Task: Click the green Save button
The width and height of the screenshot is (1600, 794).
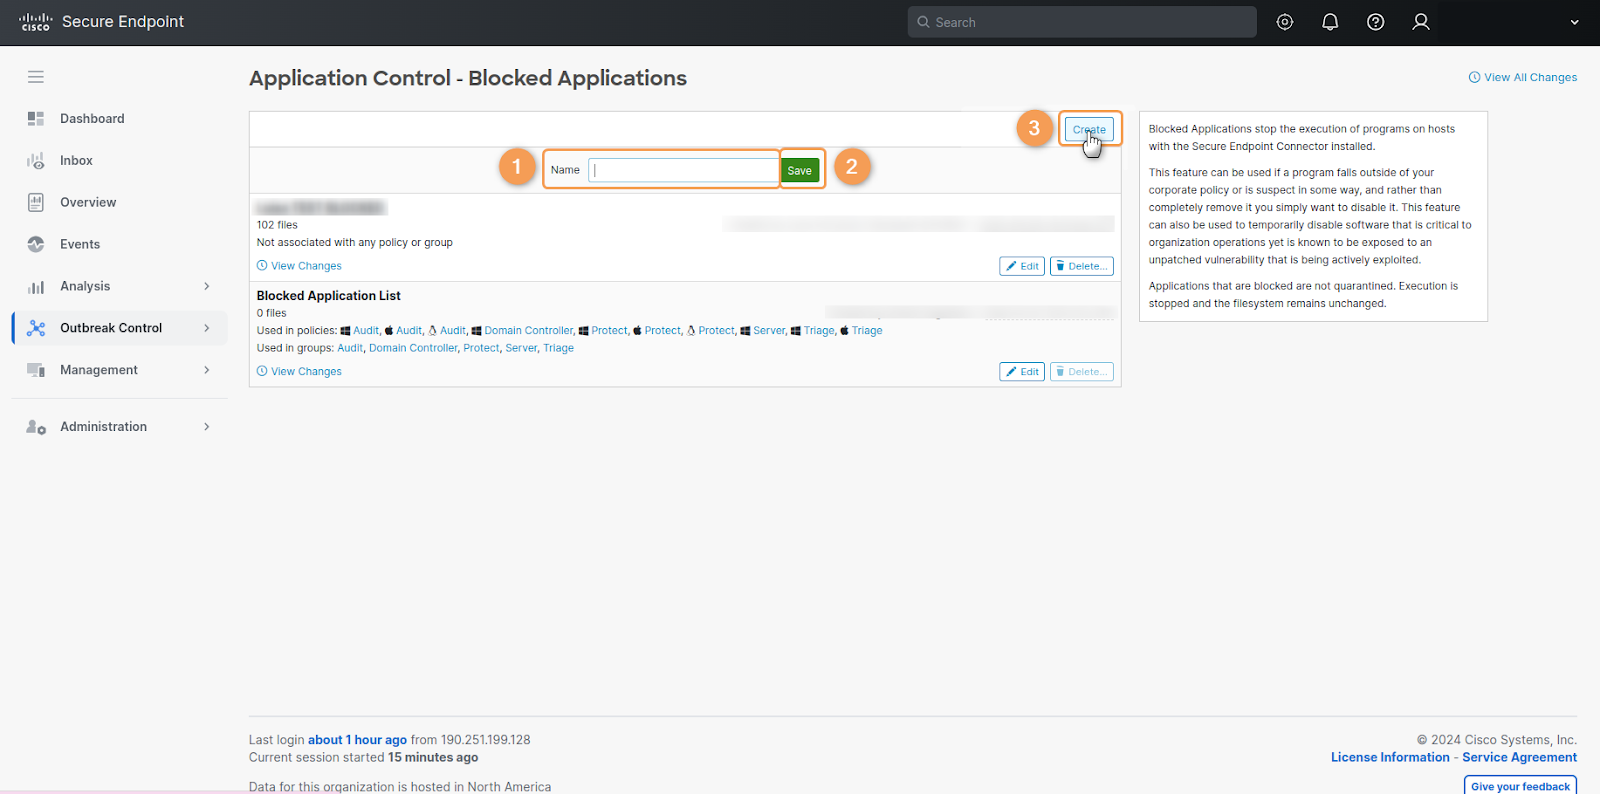Action: point(800,171)
